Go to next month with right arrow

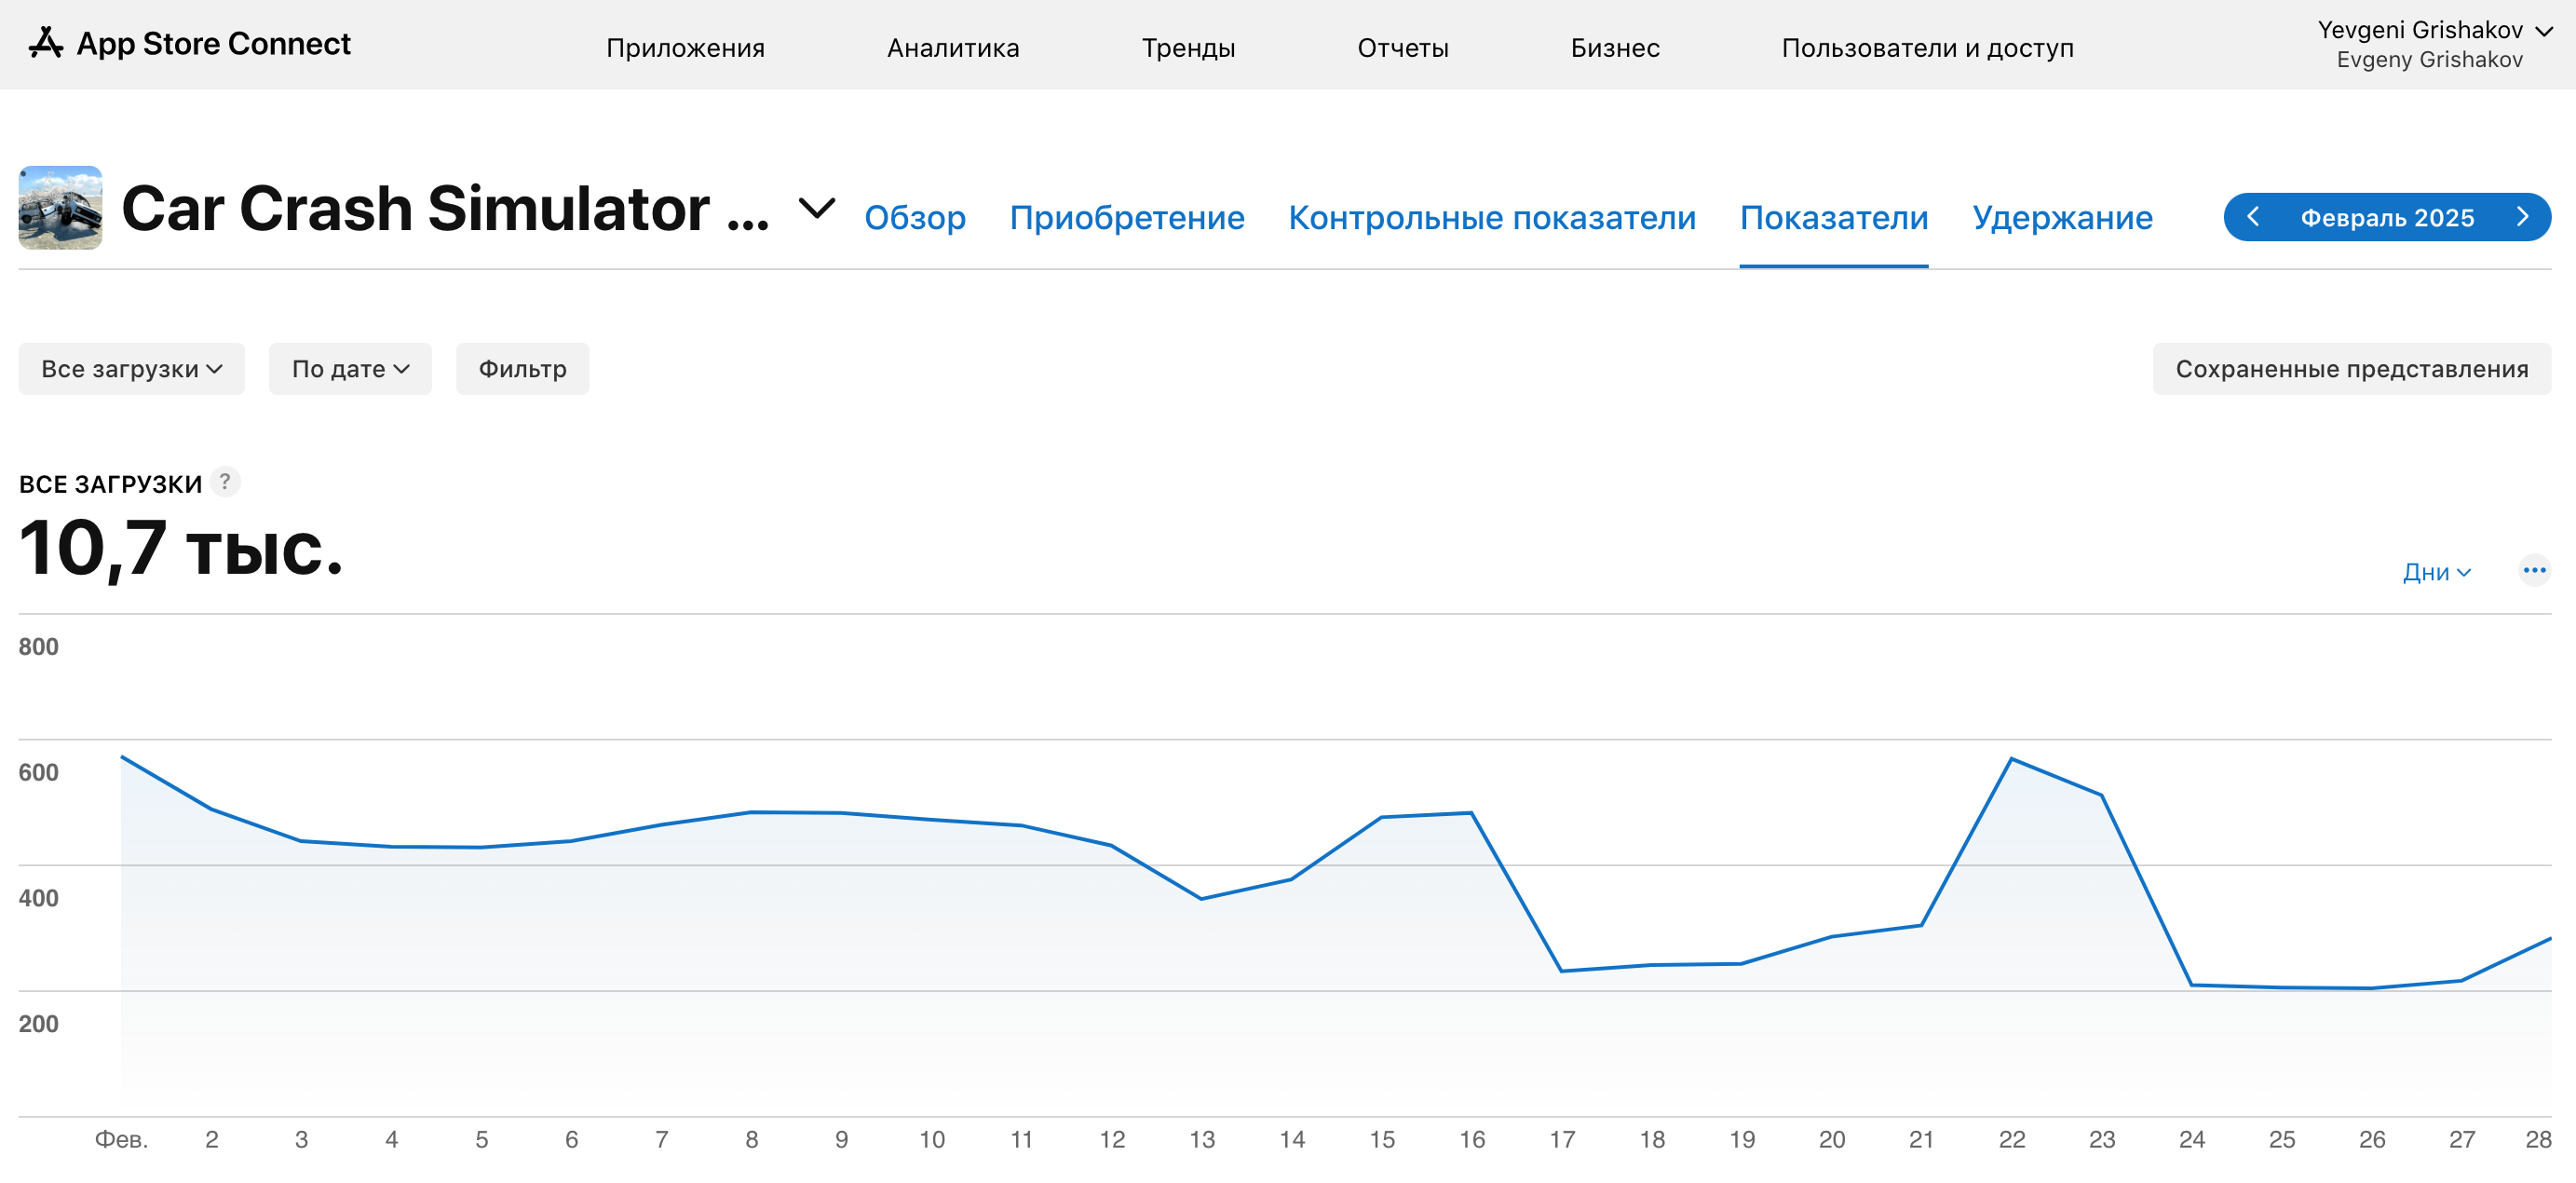coord(2522,217)
